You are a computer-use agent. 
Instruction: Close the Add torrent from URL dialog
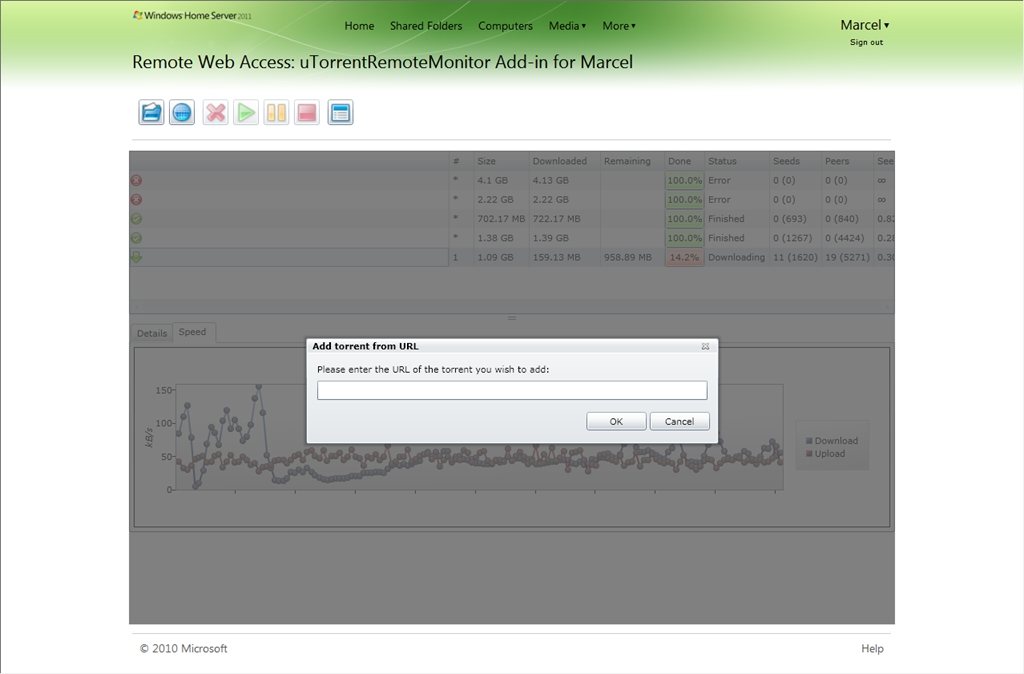[705, 346]
